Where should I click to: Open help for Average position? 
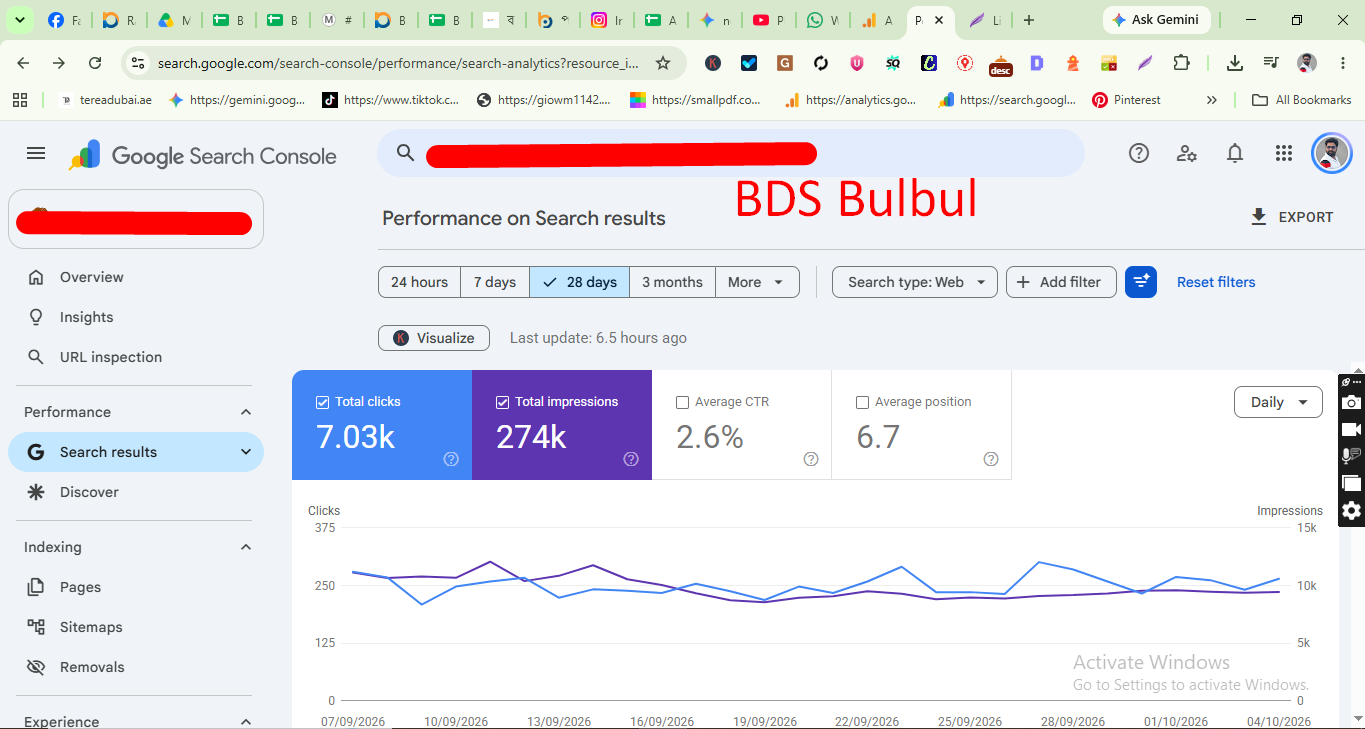point(991,459)
